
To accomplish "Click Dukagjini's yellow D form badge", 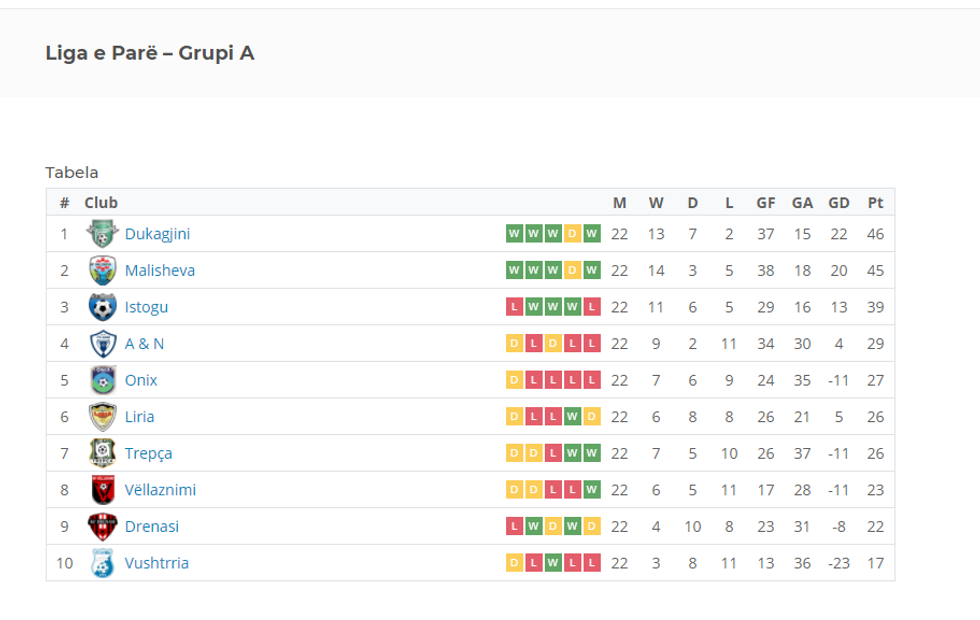I will [x=572, y=234].
